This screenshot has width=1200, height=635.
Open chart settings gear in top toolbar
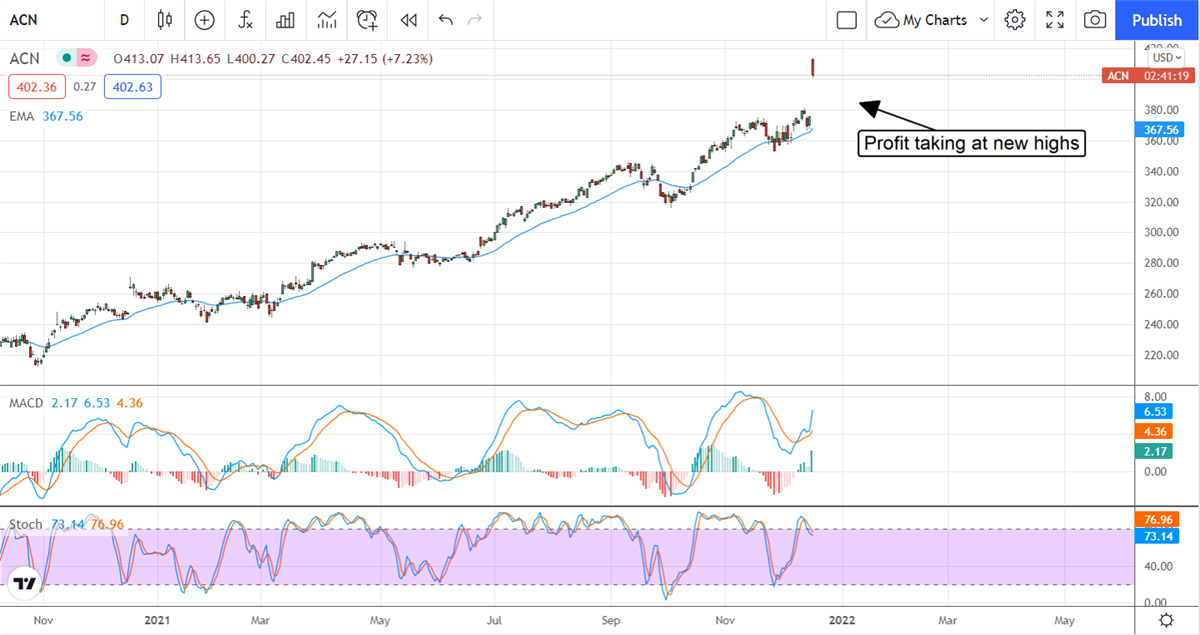coord(1015,19)
